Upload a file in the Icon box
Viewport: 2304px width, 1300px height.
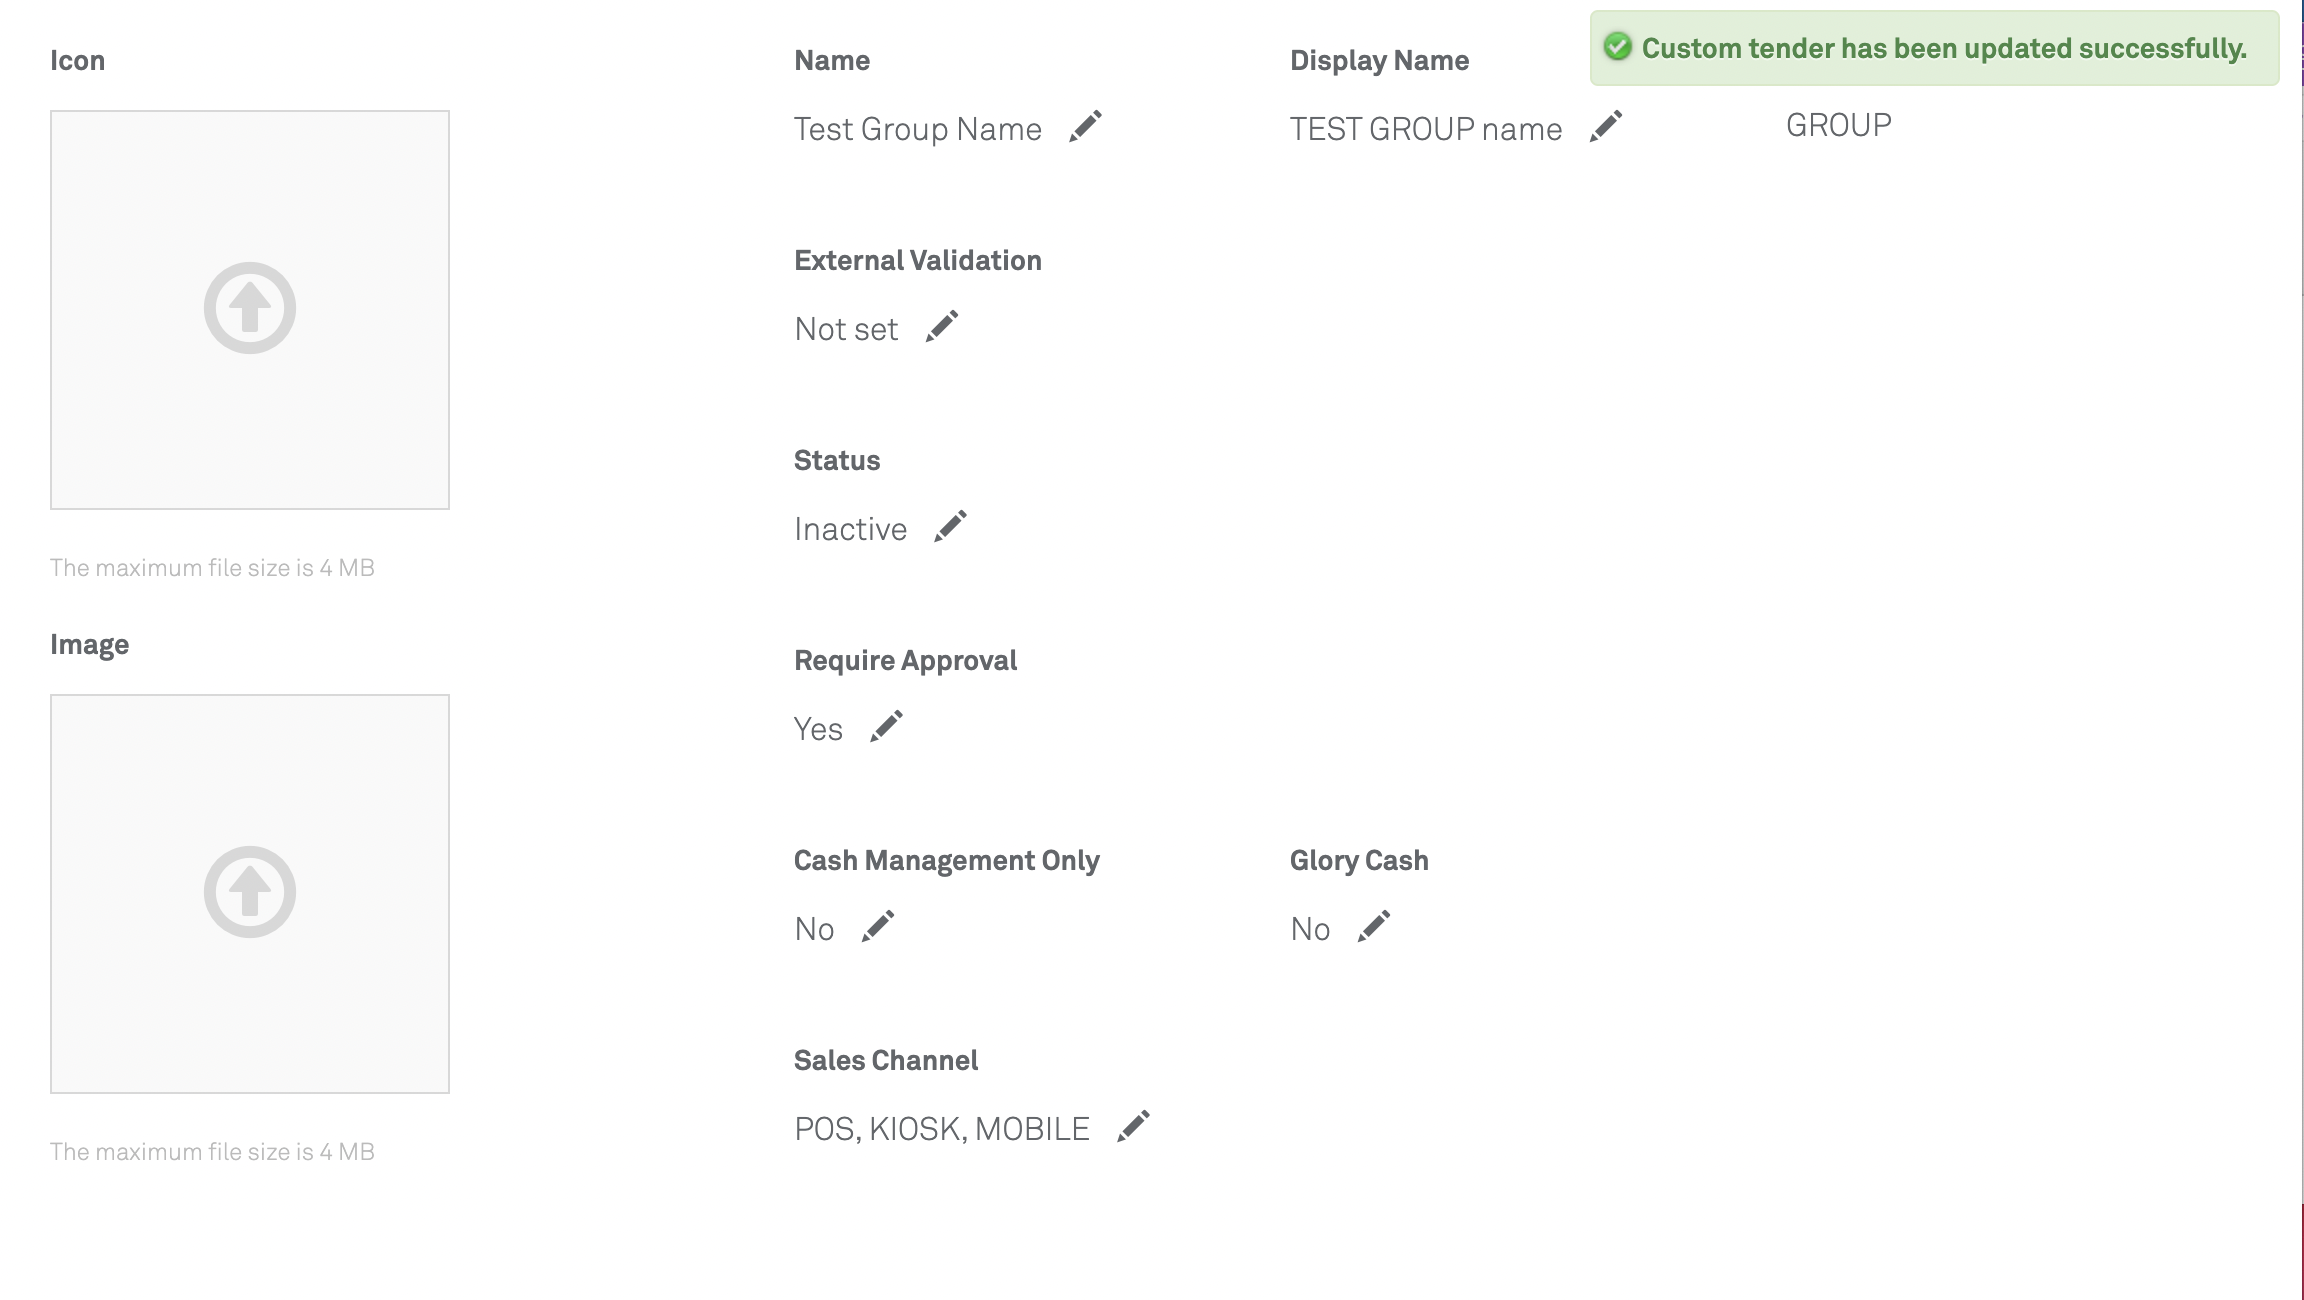click(x=250, y=309)
